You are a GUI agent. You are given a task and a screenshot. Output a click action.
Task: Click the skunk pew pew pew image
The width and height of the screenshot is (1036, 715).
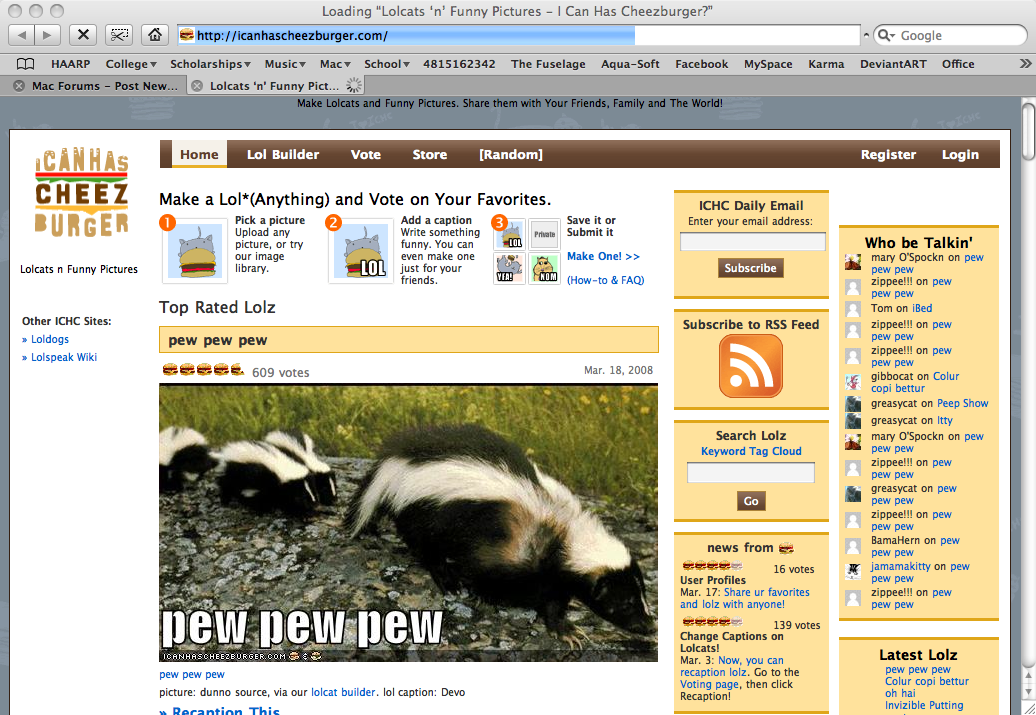point(408,523)
